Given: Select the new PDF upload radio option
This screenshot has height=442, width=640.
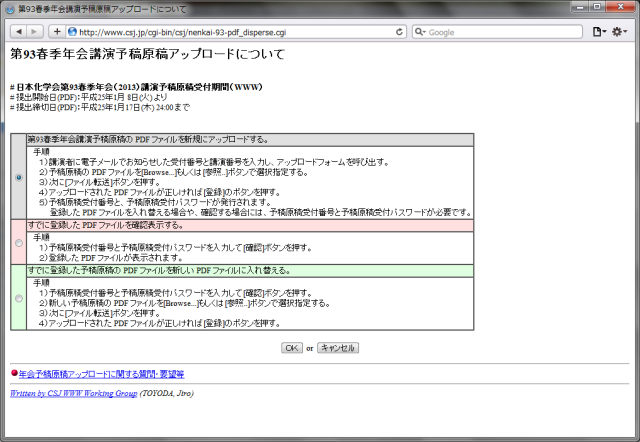Looking at the screenshot, I should (19, 177).
